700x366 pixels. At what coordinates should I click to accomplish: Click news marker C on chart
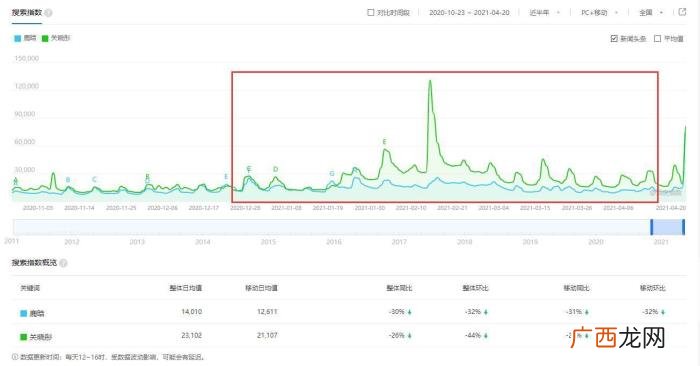94,179
